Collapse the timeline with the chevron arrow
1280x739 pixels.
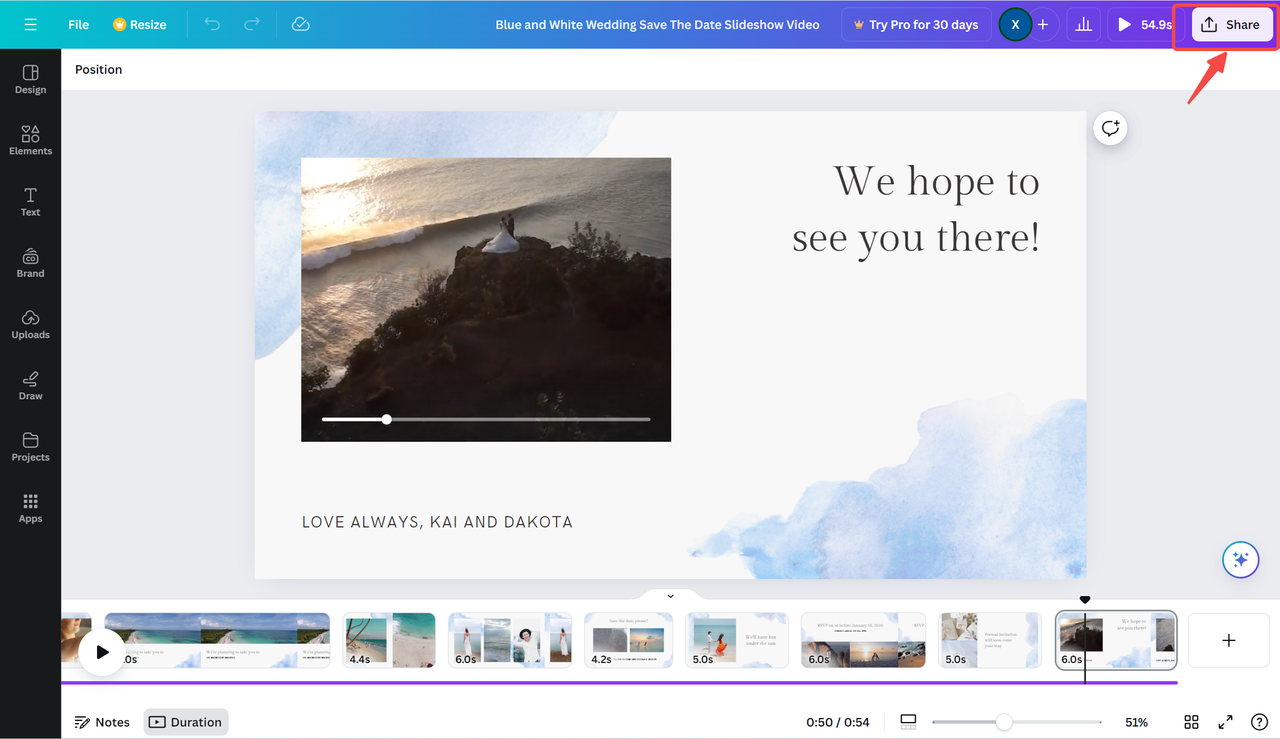coord(670,593)
